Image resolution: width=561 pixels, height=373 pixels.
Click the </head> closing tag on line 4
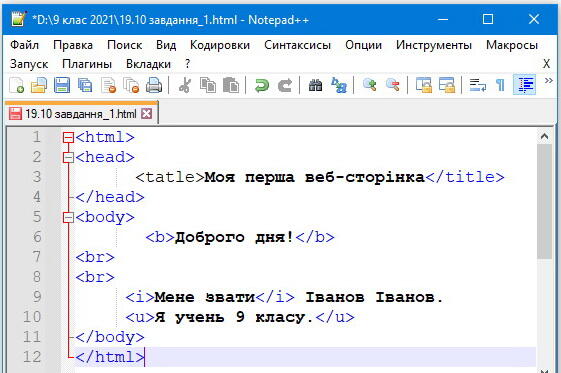coord(110,197)
